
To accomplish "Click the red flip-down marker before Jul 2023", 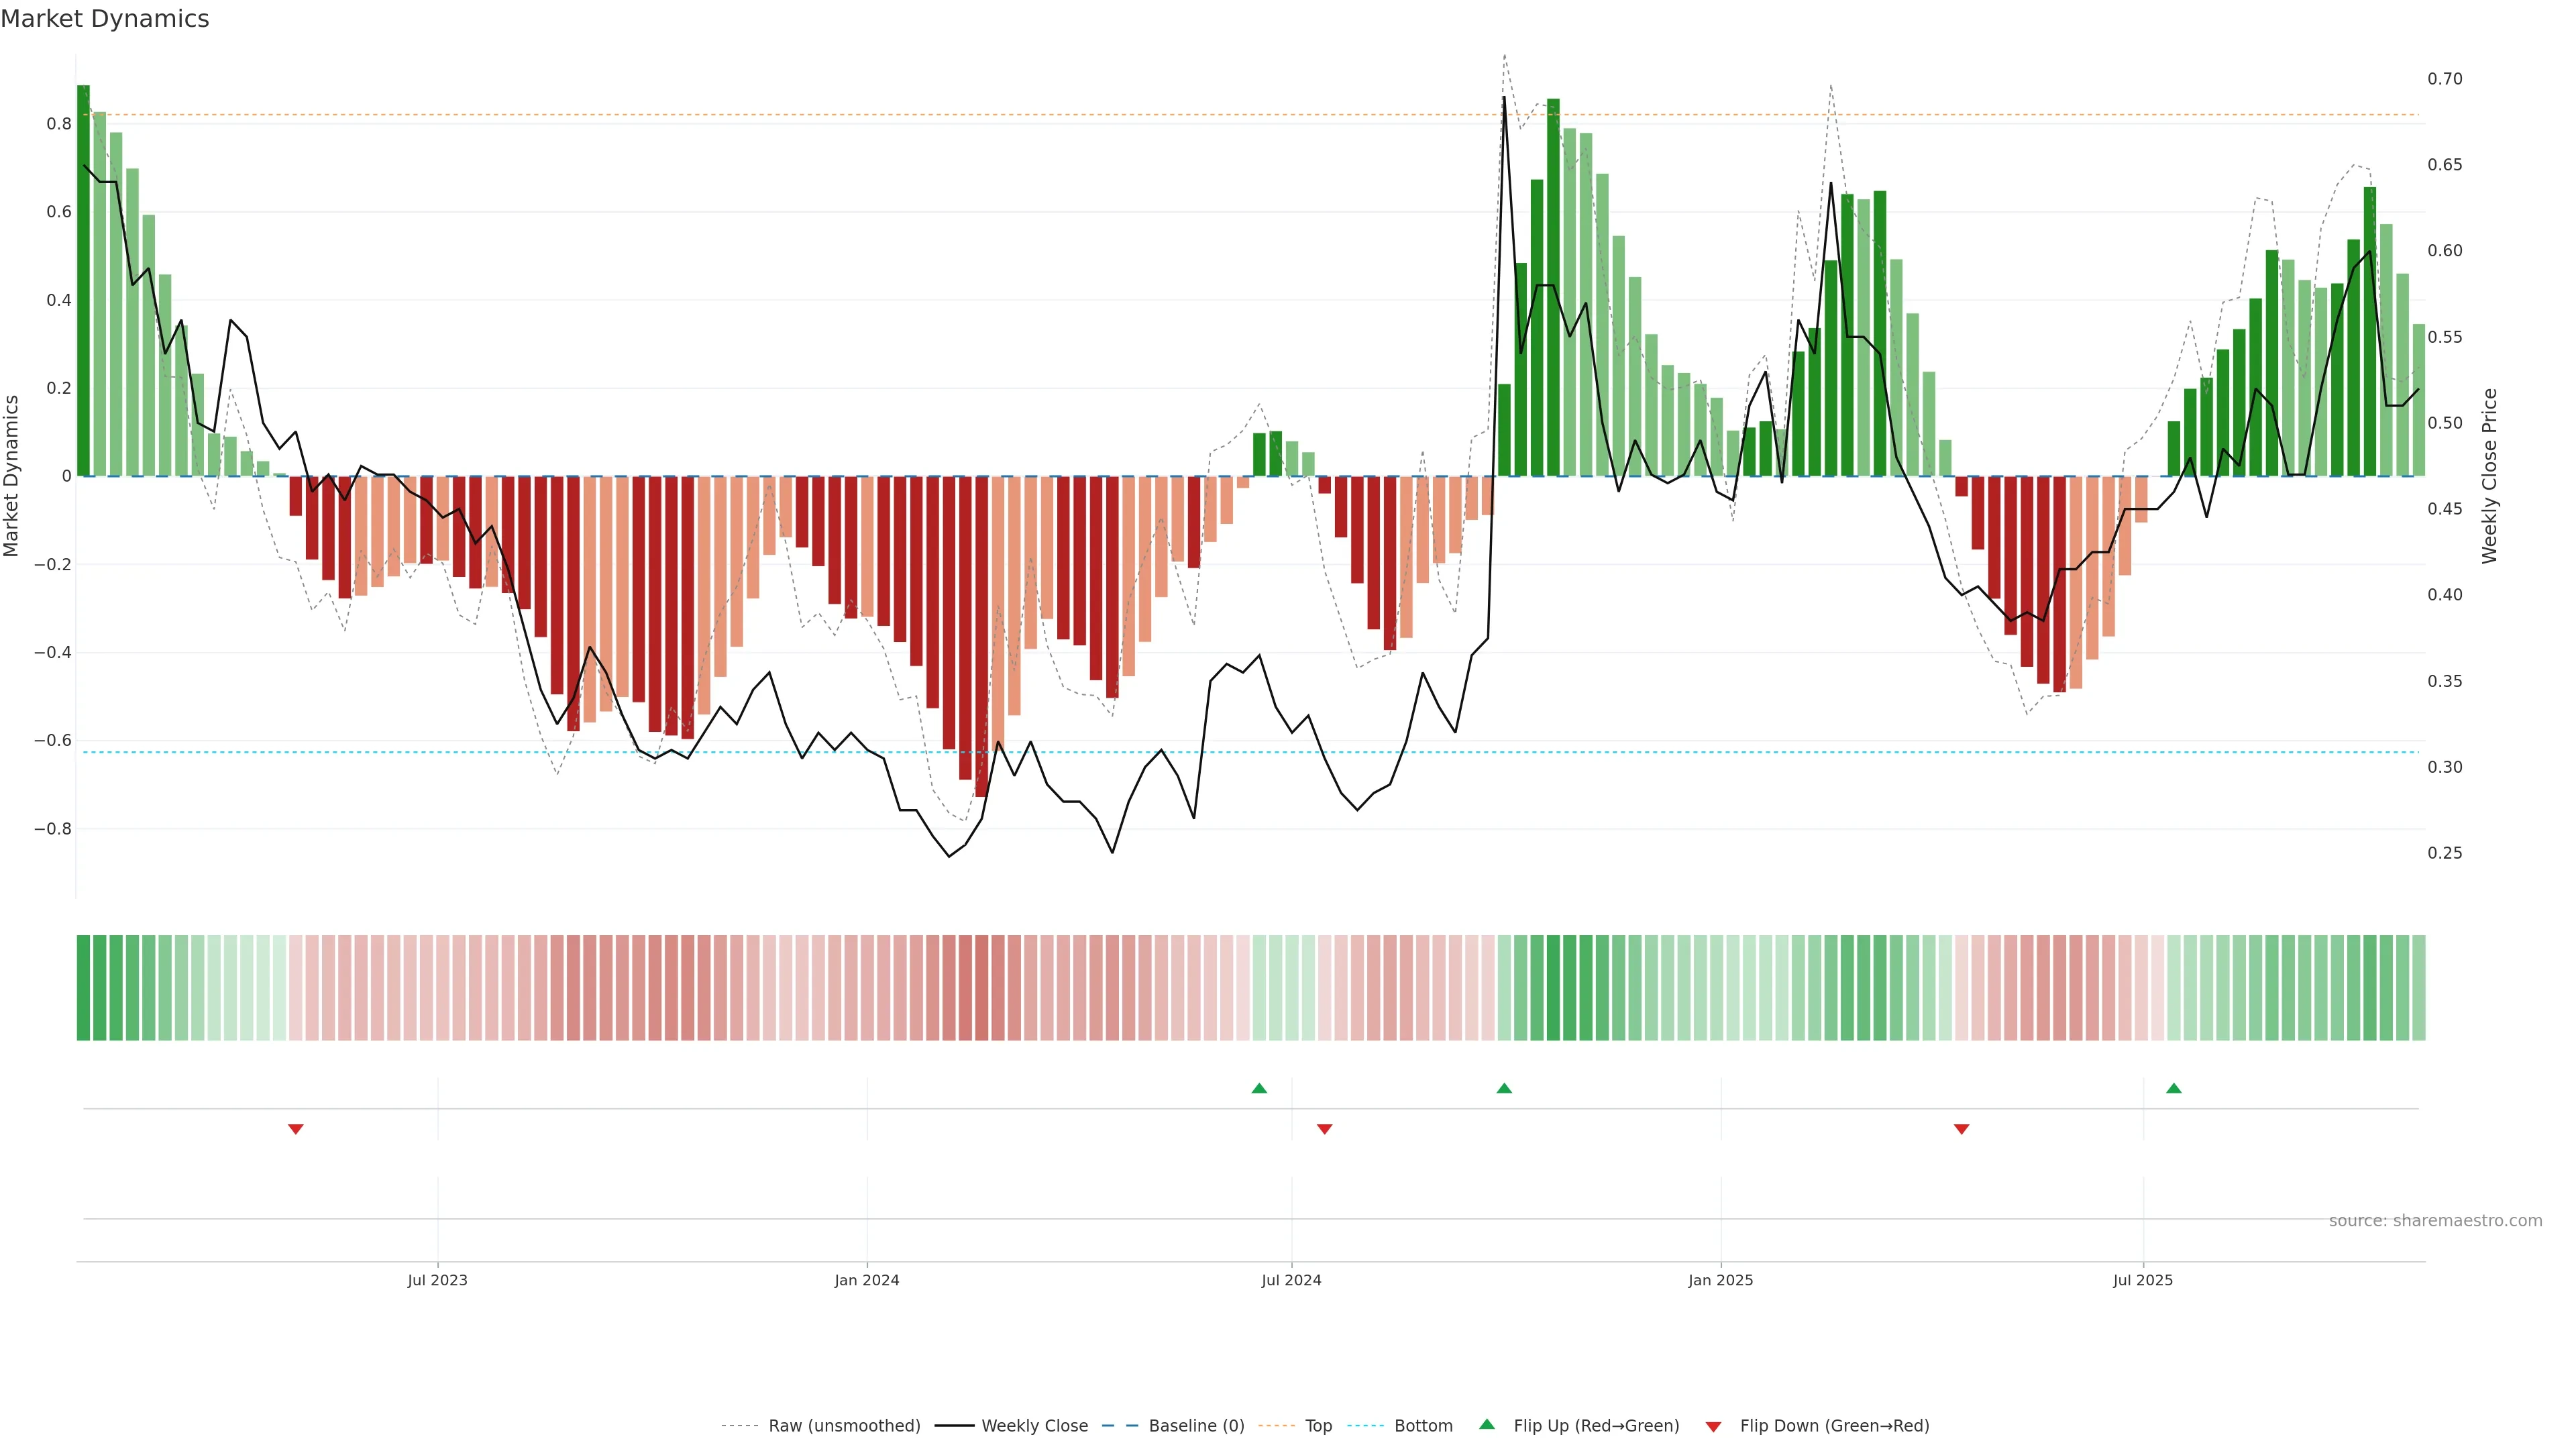I will coord(295,1129).
